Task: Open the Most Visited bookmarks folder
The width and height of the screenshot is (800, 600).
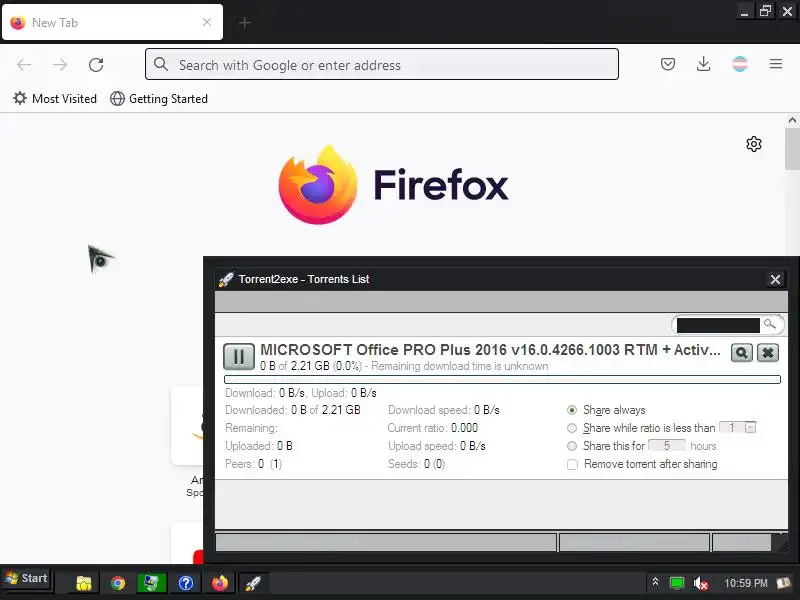Action: [x=55, y=98]
